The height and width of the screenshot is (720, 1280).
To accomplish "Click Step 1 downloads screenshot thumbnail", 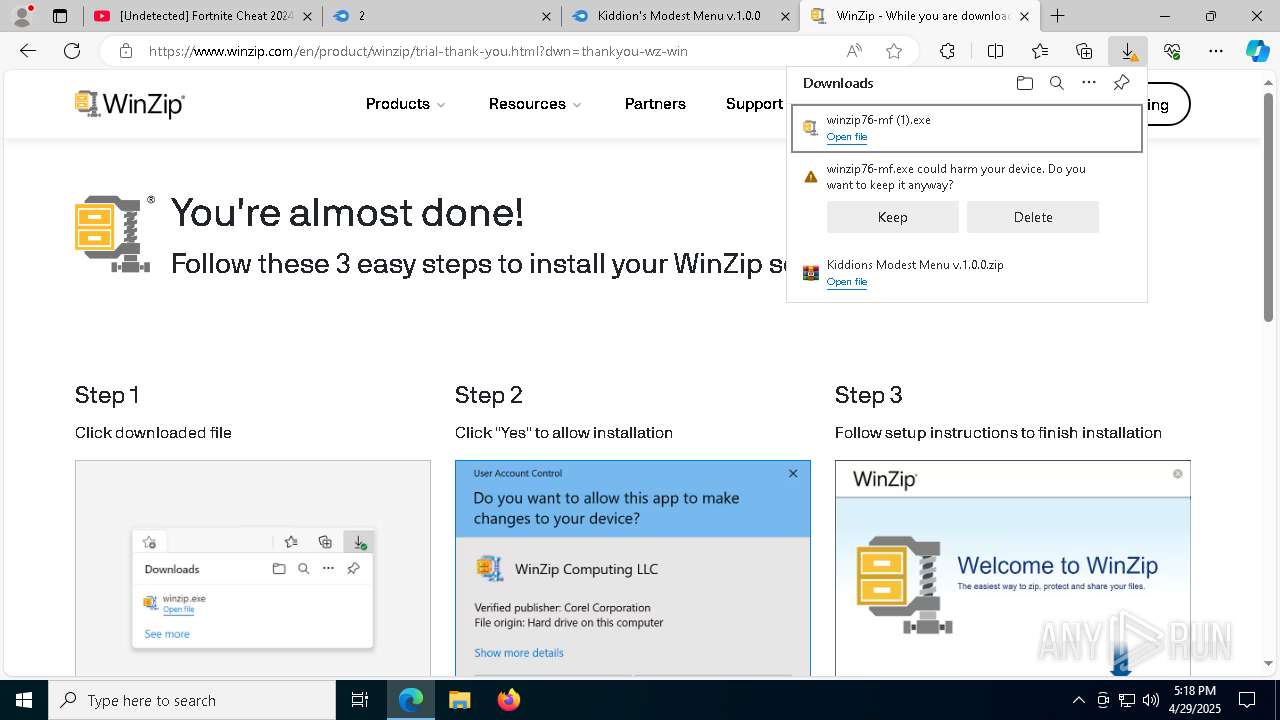I will pyautogui.click(x=253, y=567).
